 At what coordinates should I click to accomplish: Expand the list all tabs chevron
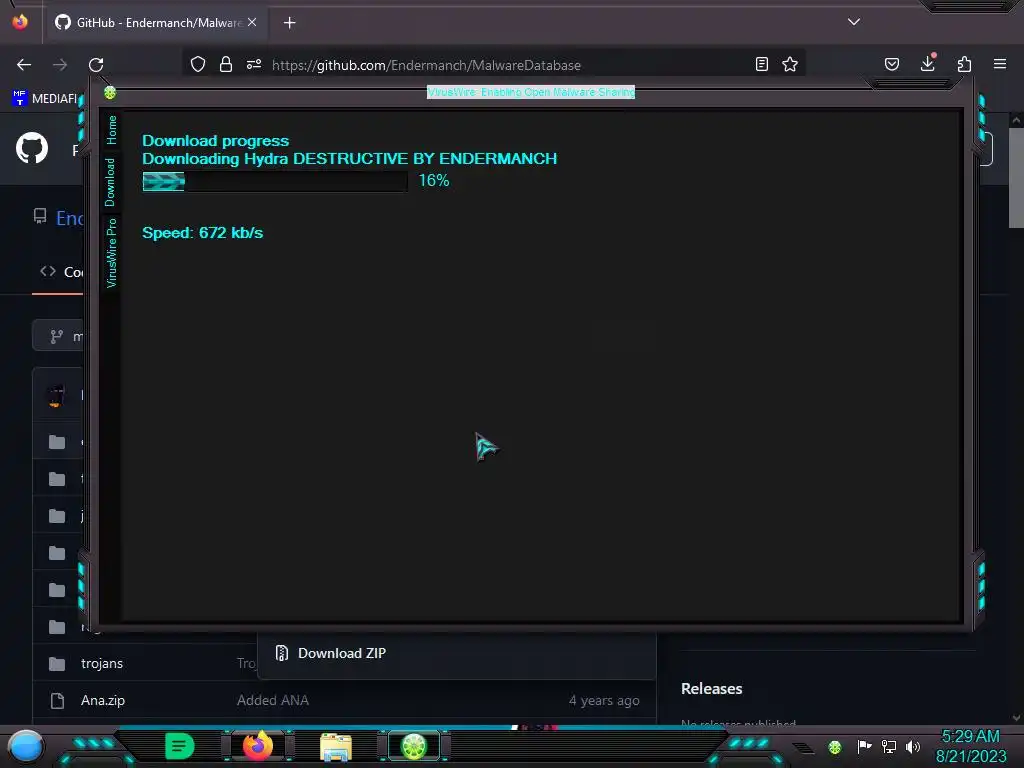[x=854, y=22]
